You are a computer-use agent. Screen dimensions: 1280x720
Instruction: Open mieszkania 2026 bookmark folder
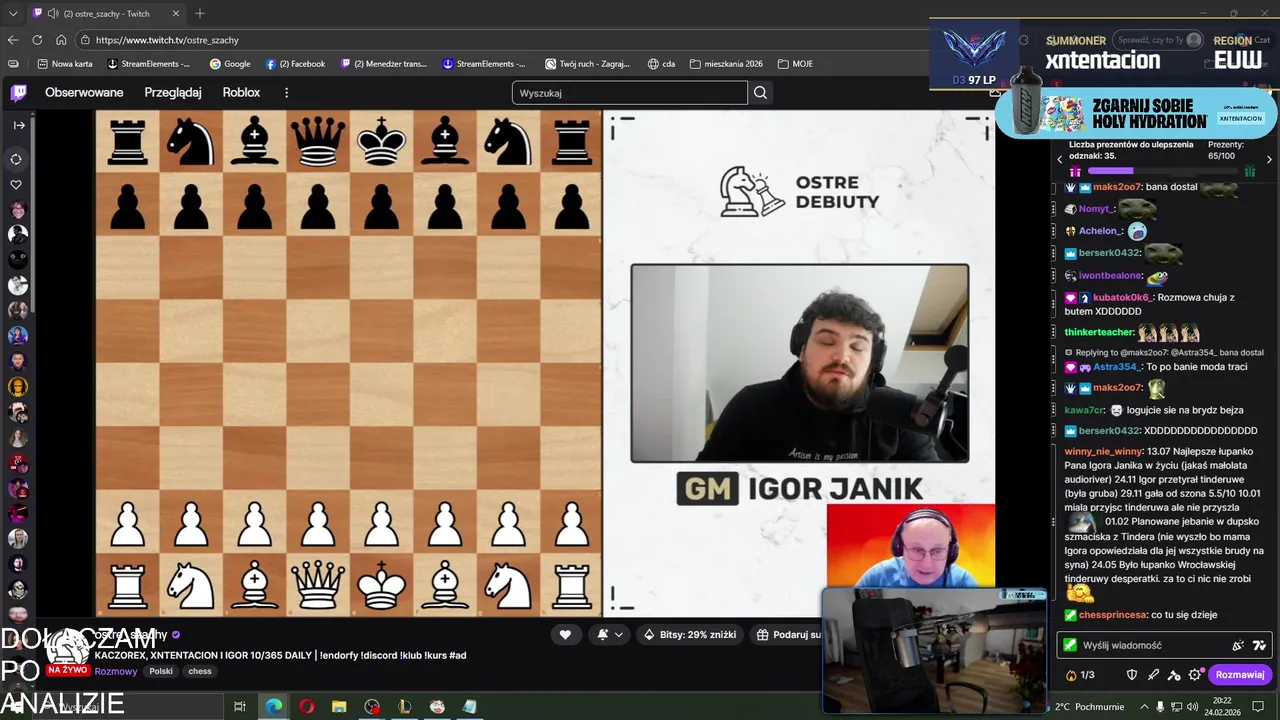click(726, 64)
